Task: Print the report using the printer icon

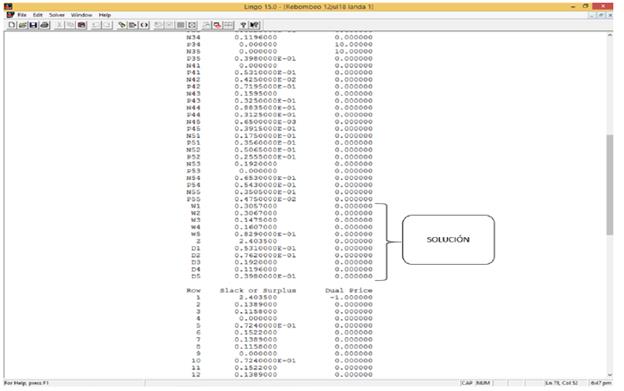Action: pyautogui.click(x=44, y=25)
